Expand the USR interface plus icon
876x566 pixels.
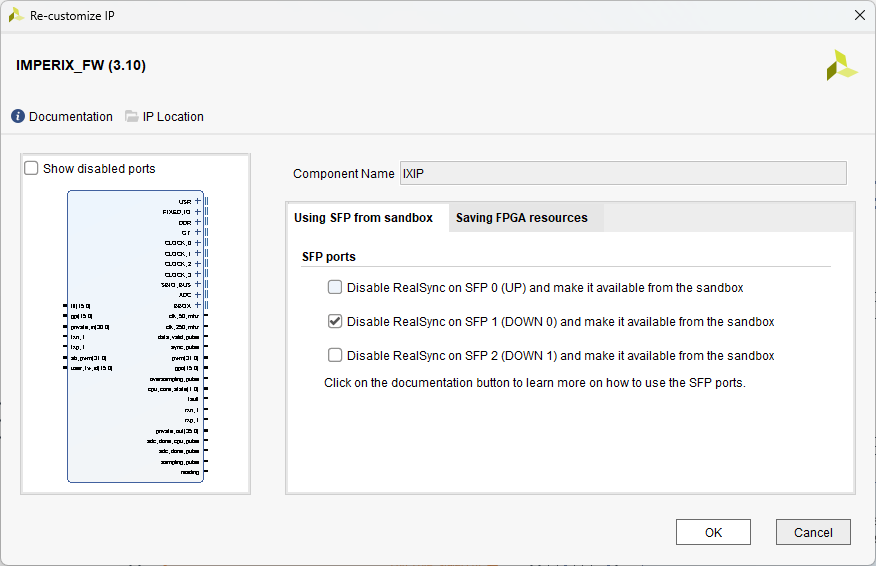[198, 201]
